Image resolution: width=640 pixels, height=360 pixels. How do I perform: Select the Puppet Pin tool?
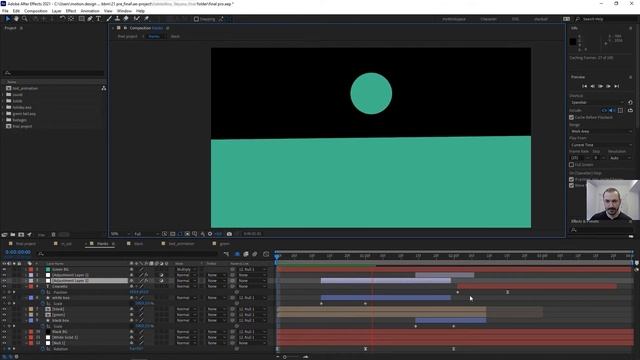[146, 19]
